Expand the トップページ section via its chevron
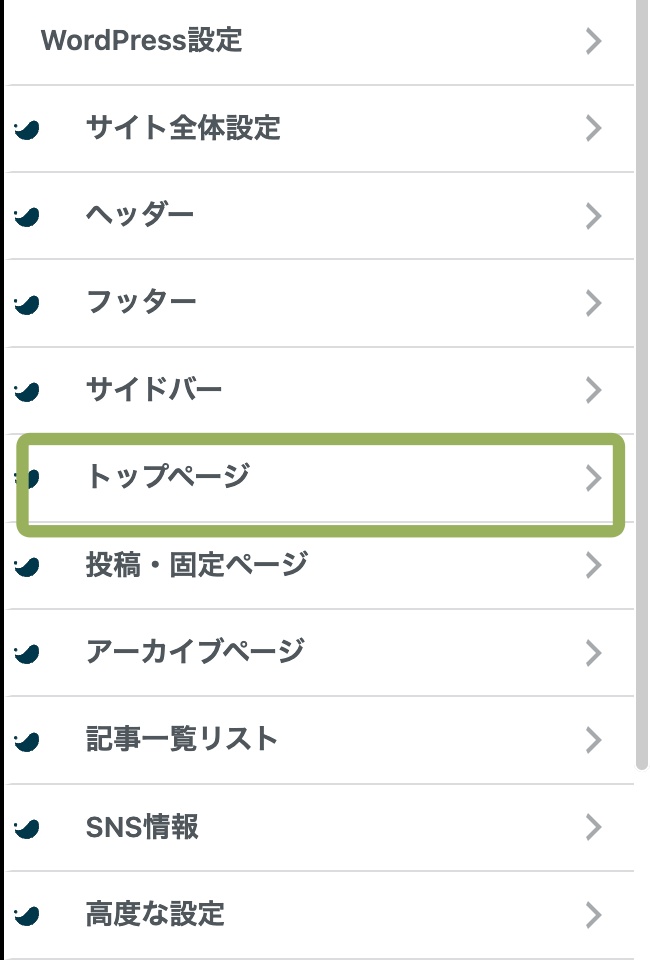650x960 pixels. point(594,478)
